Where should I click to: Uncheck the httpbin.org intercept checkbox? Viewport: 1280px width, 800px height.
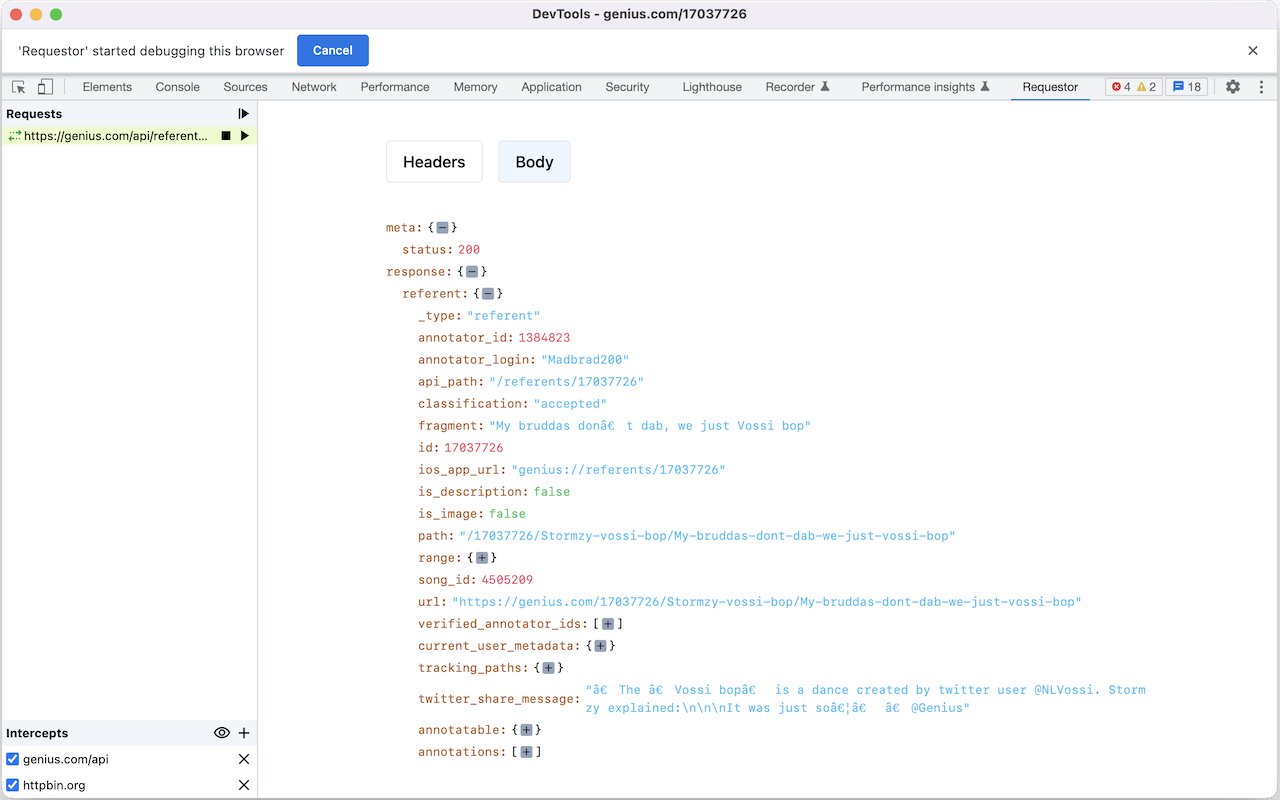tap(13, 785)
